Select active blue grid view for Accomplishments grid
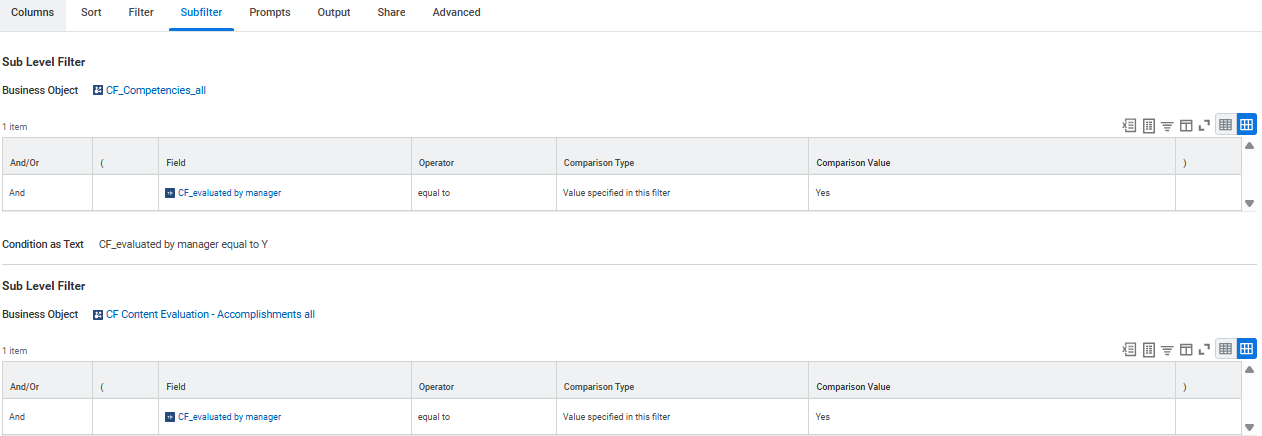Image resolution: width=1262 pixels, height=436 pixels. (1246, 349)
